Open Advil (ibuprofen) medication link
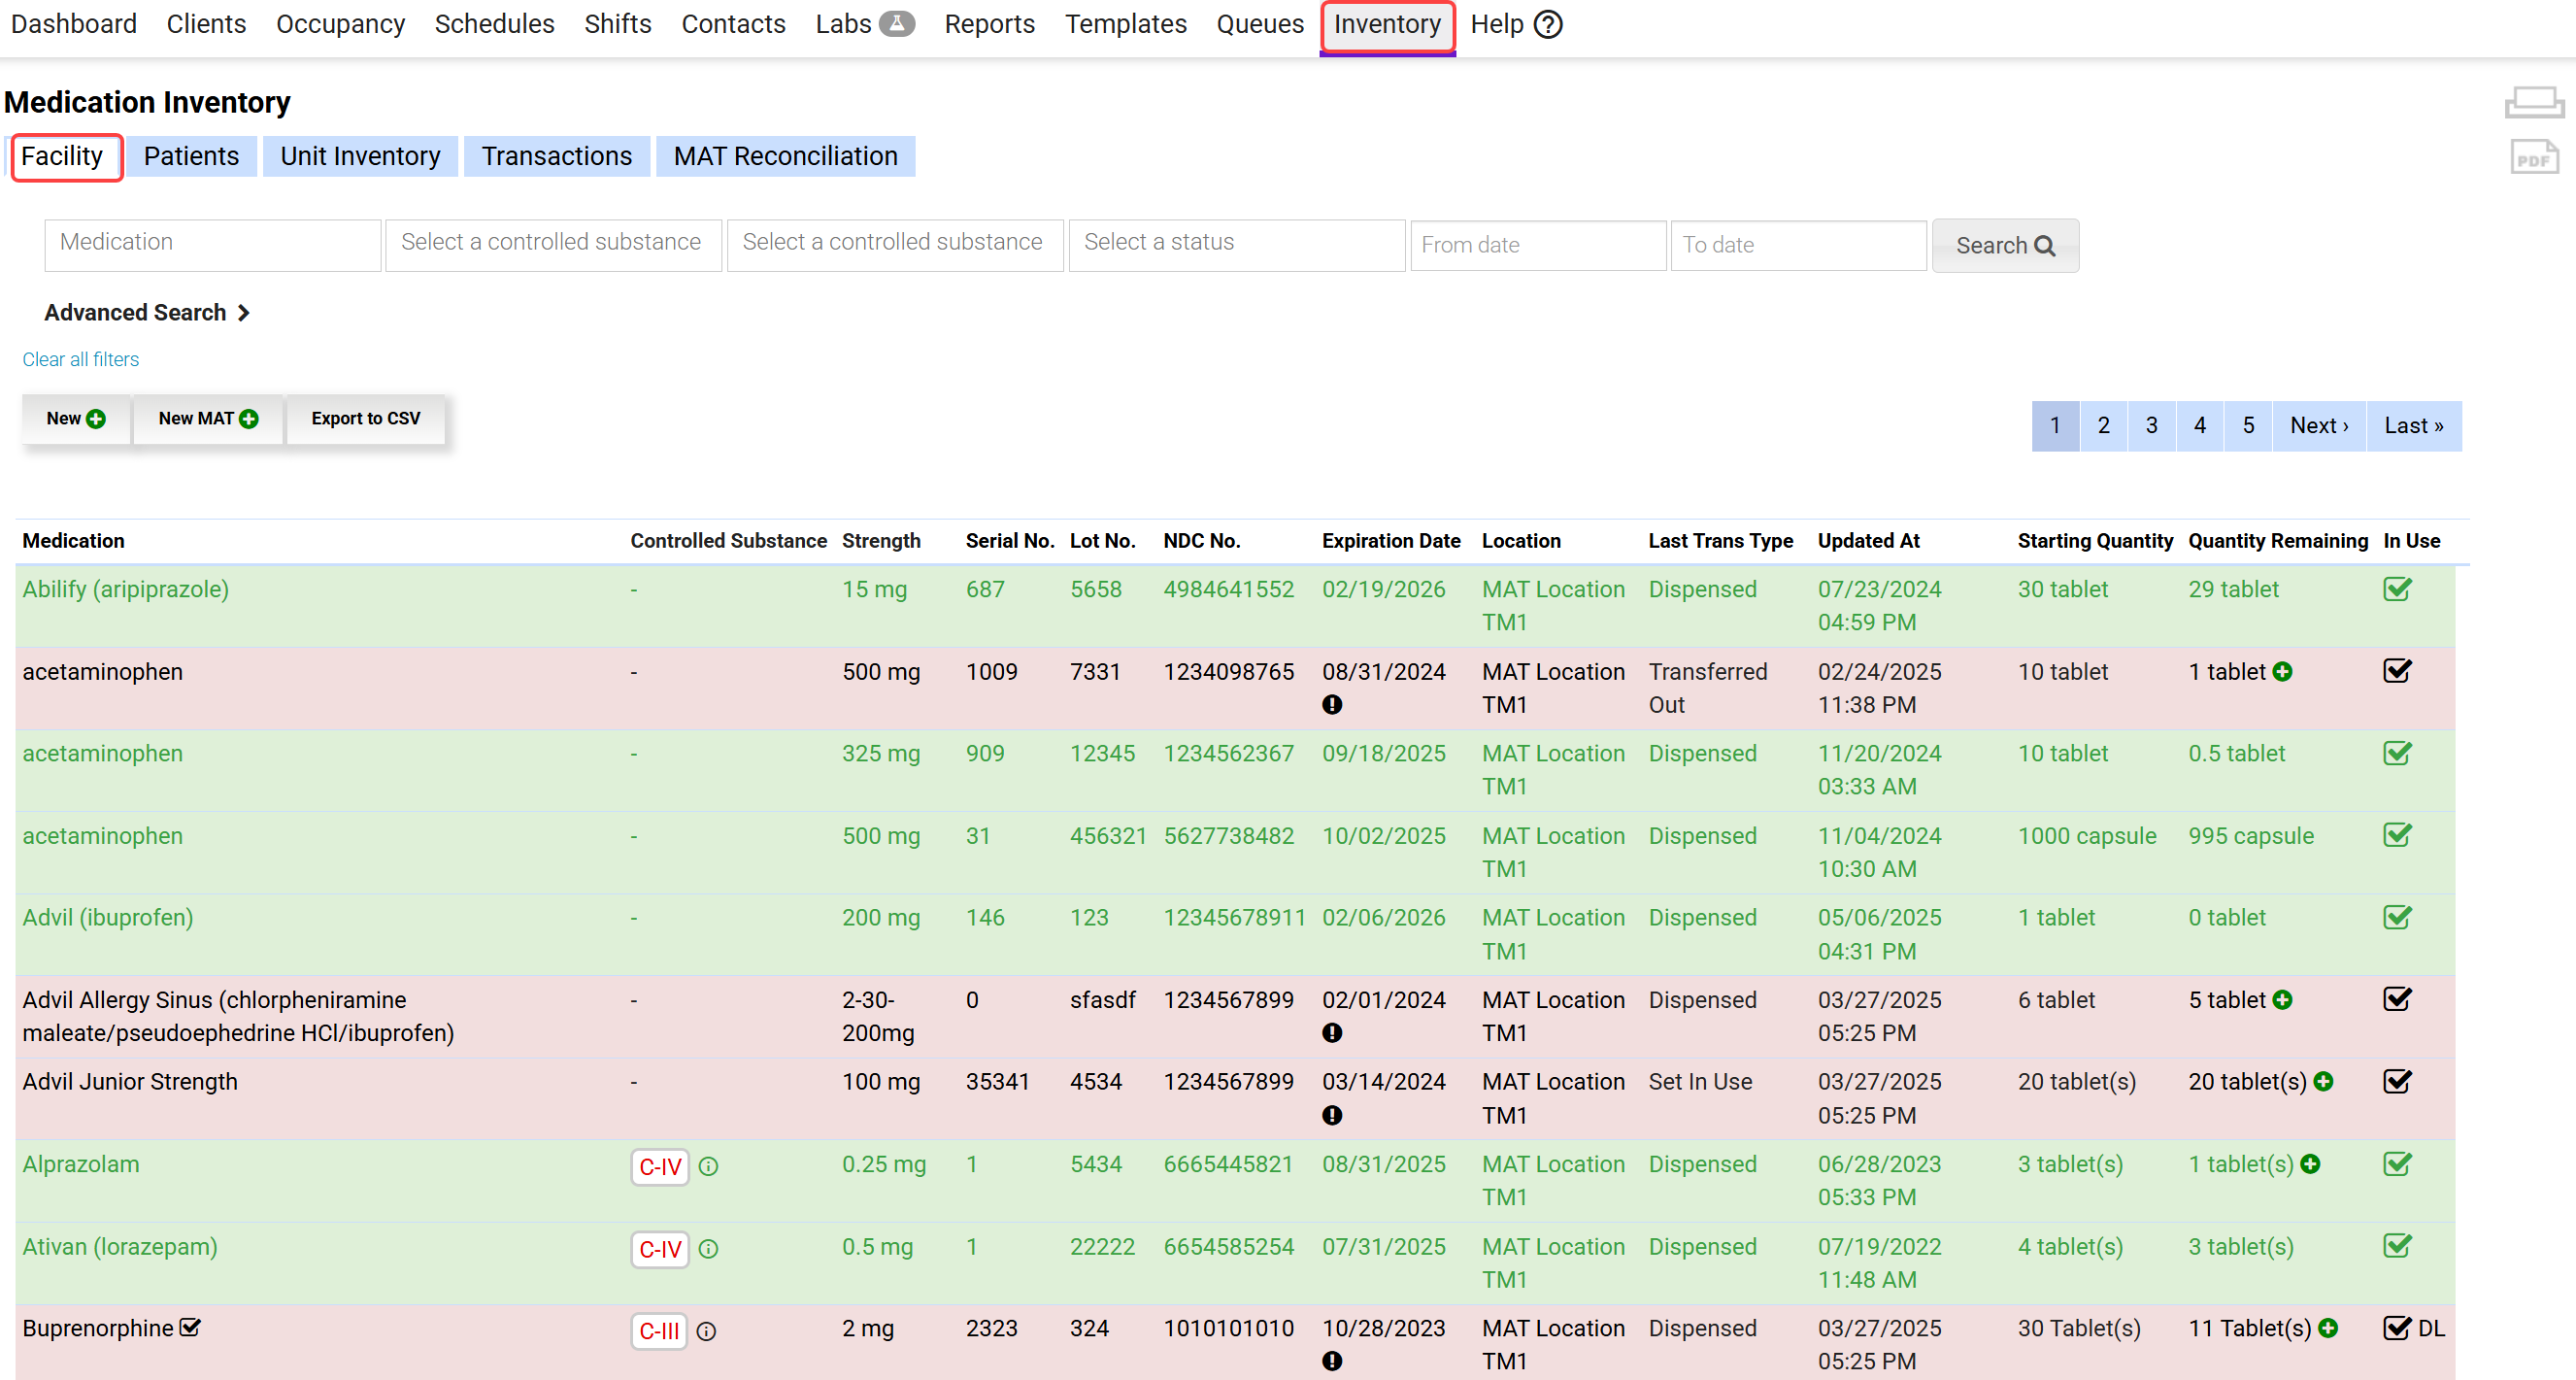This screenshot has width=2576, height=1380. click(x=108, y=917)
